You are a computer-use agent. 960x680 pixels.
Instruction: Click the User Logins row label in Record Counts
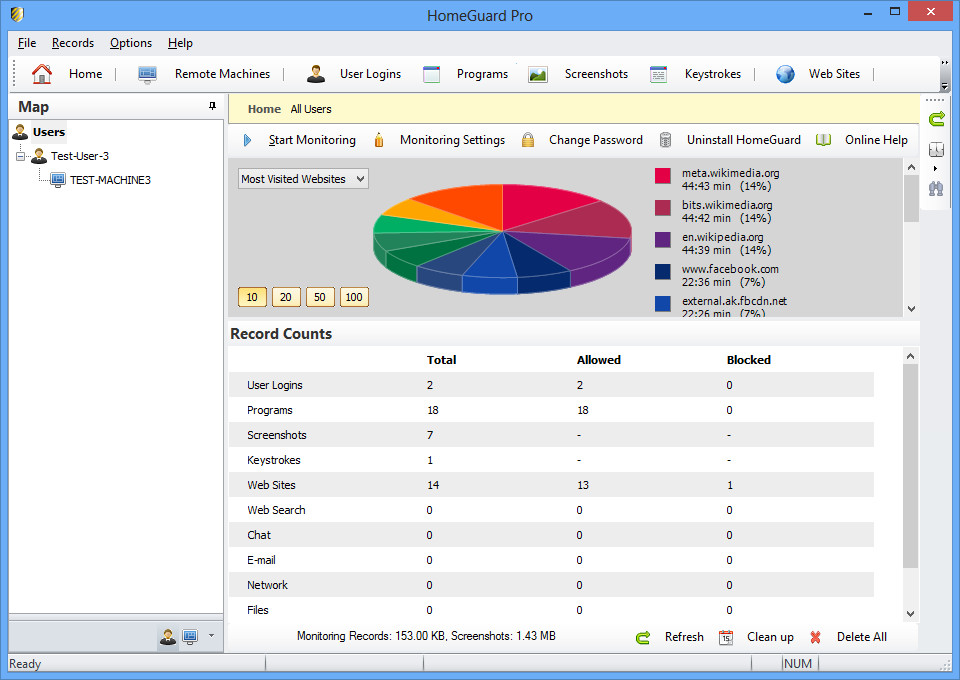point(275,385)
